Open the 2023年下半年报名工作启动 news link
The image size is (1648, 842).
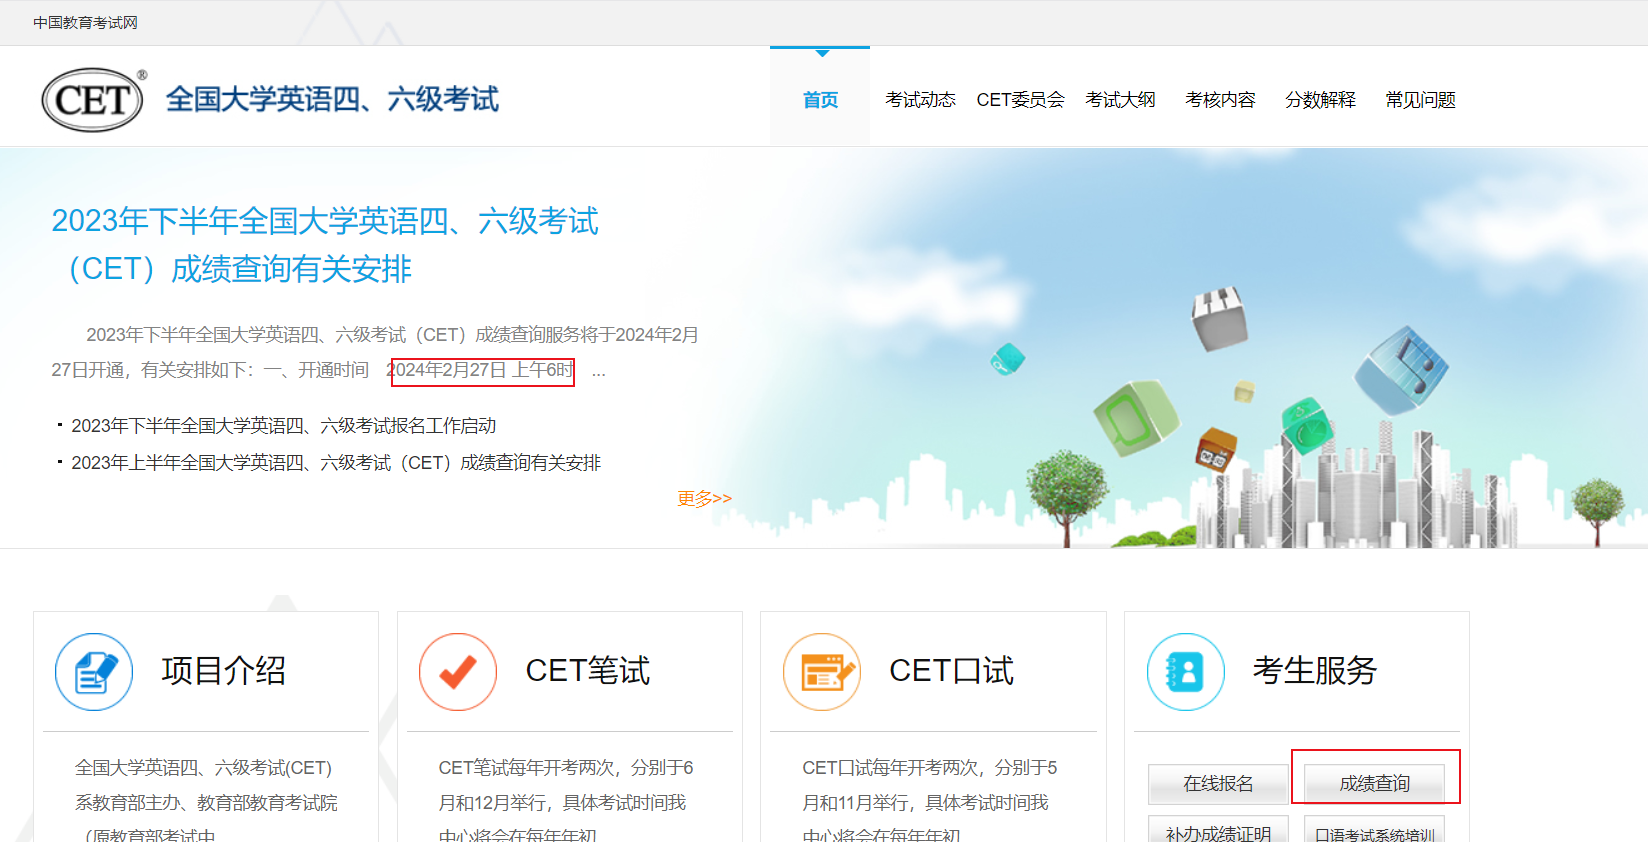click(283, 426)
